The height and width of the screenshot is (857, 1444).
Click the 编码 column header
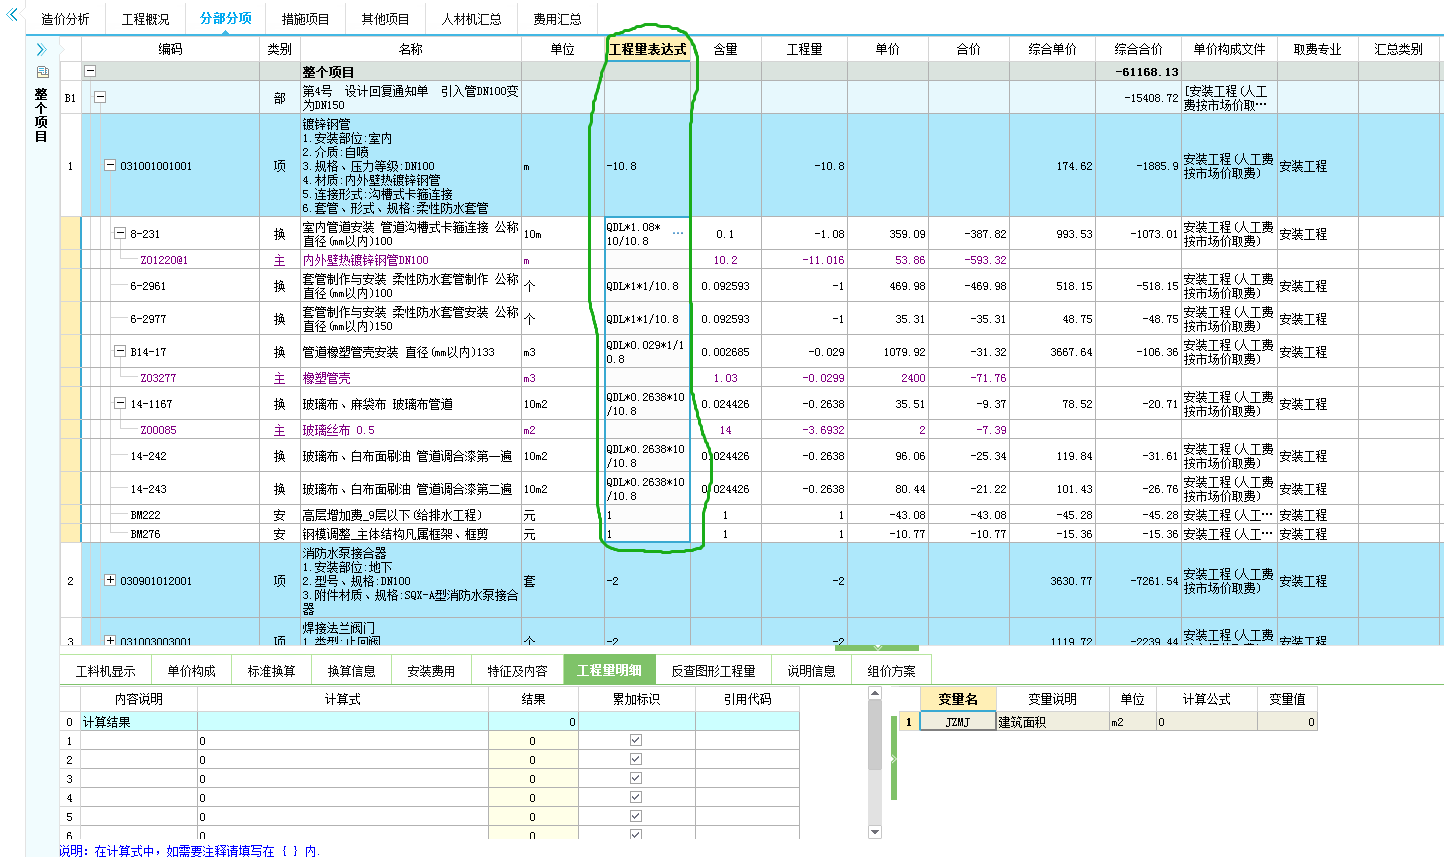[x=171, y=49]
